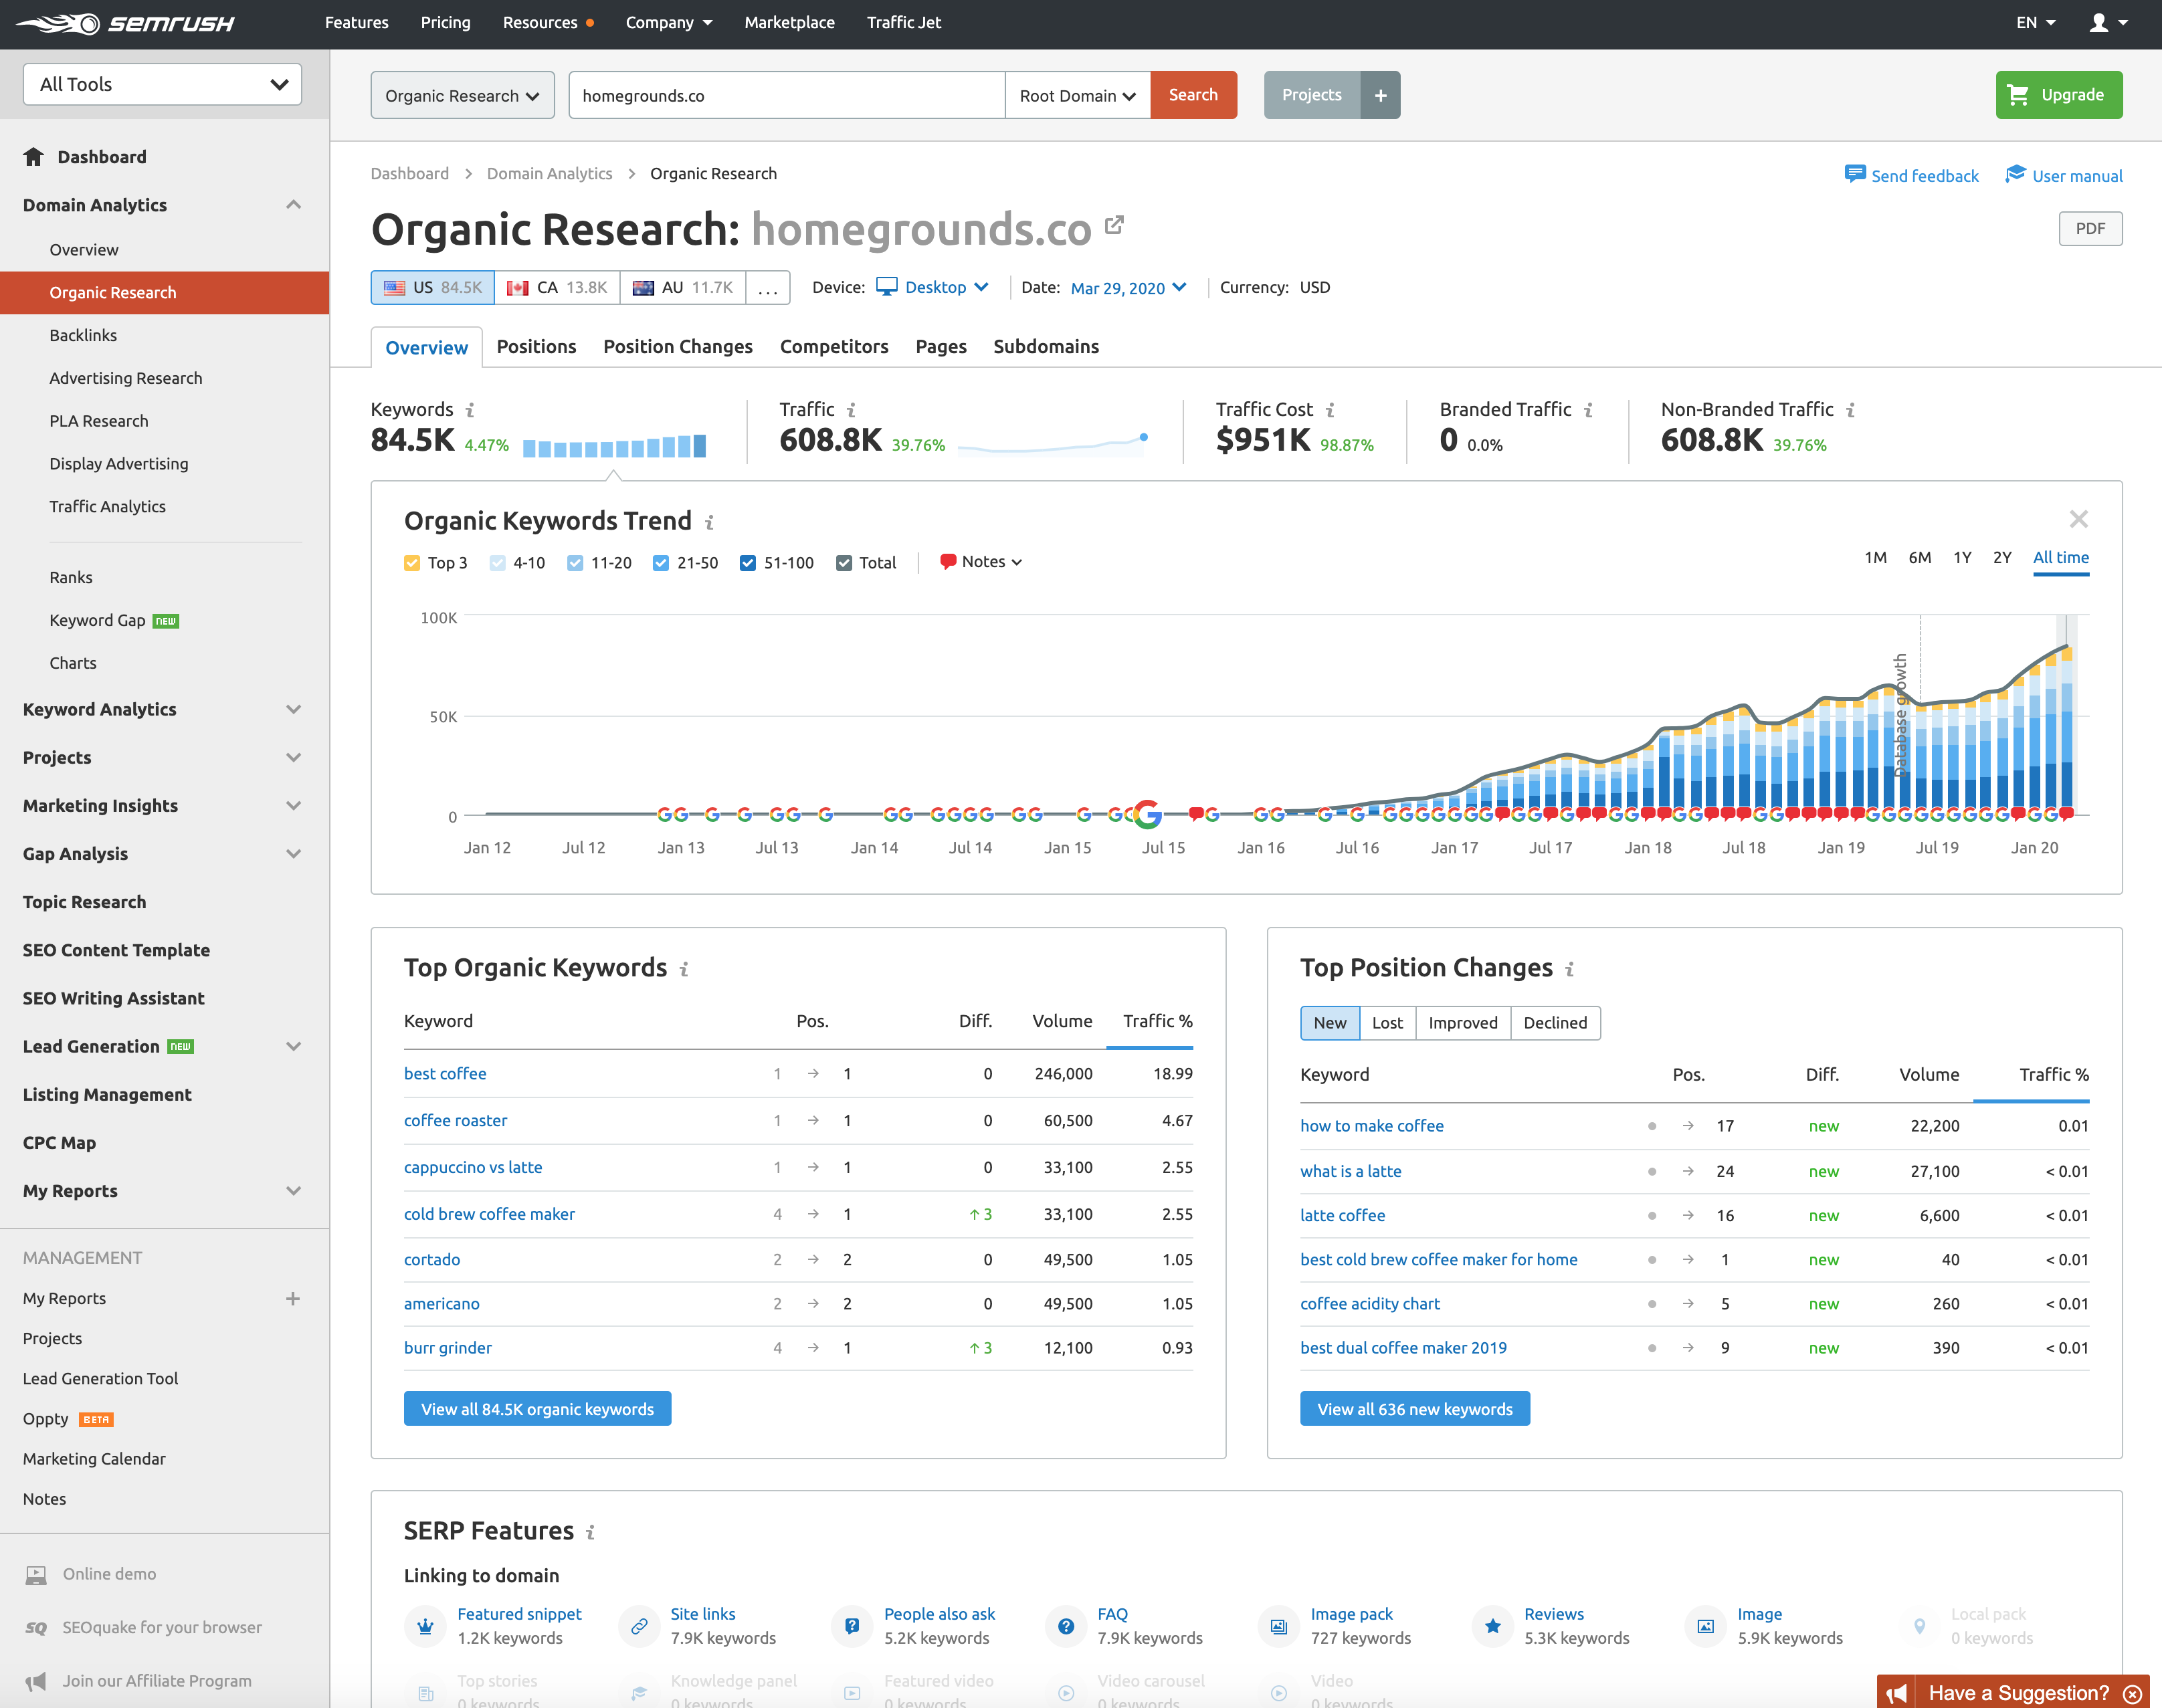Close the Organic Keywords Trend panel

2078,519
